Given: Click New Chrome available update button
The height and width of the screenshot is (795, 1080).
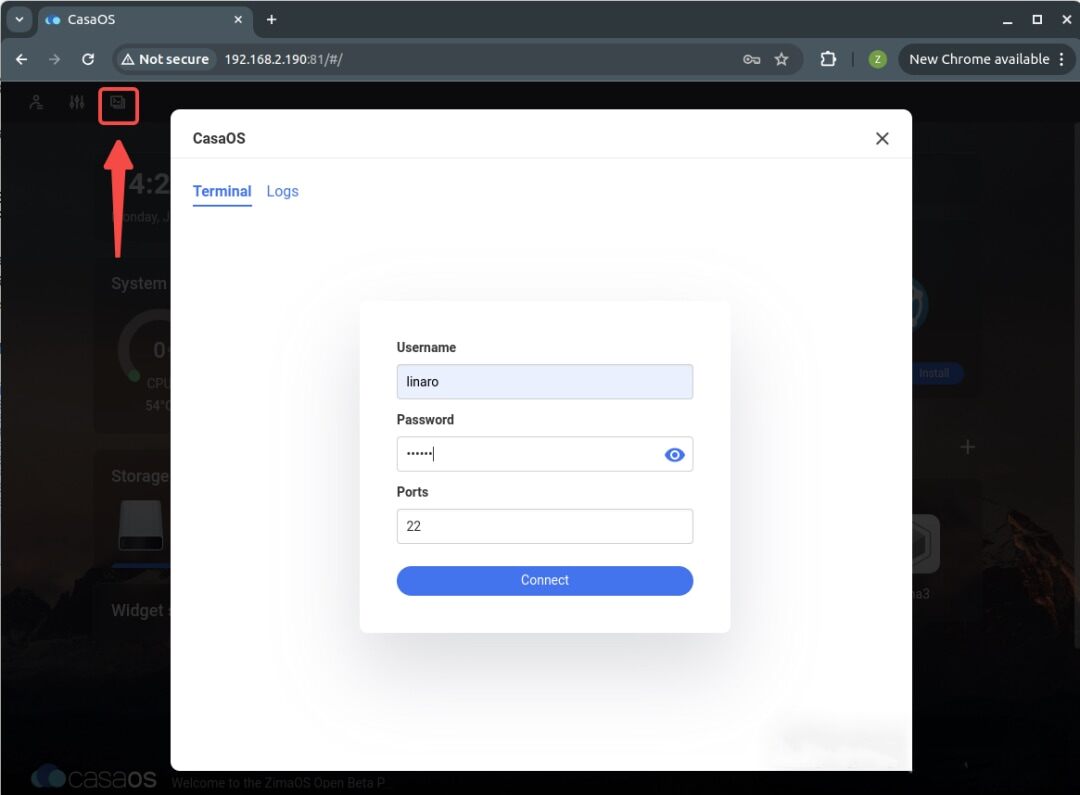Looking at the screenshot, I should click(979, 59).
